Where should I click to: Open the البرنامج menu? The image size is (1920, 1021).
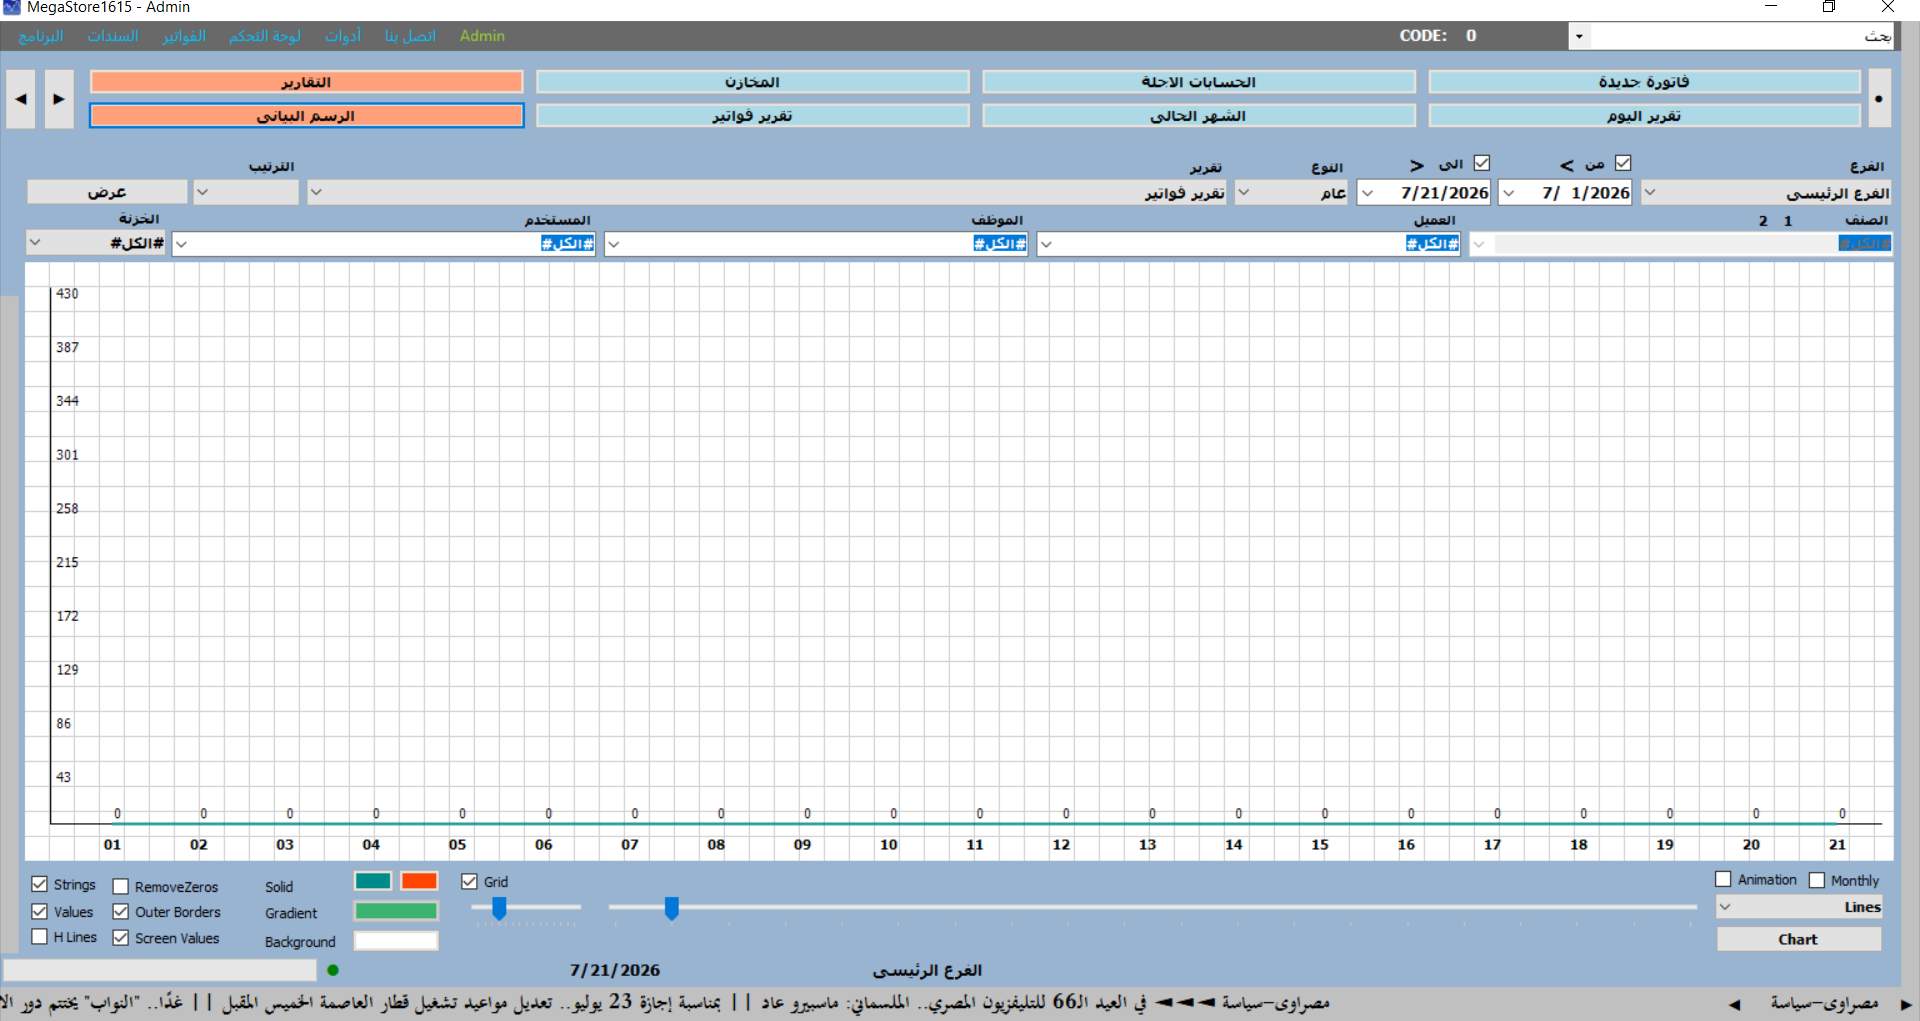pos(41,36)
